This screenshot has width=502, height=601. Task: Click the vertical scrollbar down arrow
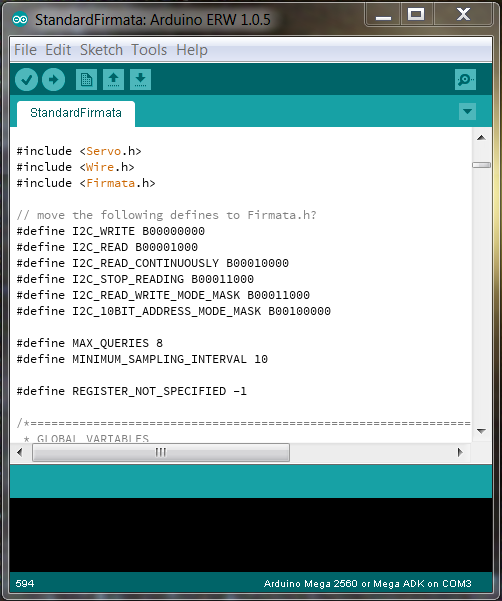(x=482, y=431)
